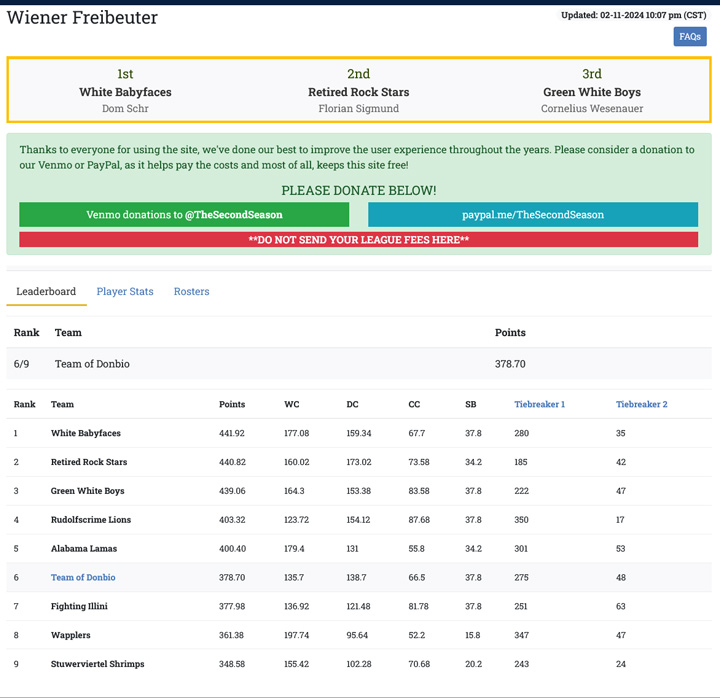
Task: Click the red DO NOT SEND league fees banner
Action: pyautogui.click(x=359, y=240)
